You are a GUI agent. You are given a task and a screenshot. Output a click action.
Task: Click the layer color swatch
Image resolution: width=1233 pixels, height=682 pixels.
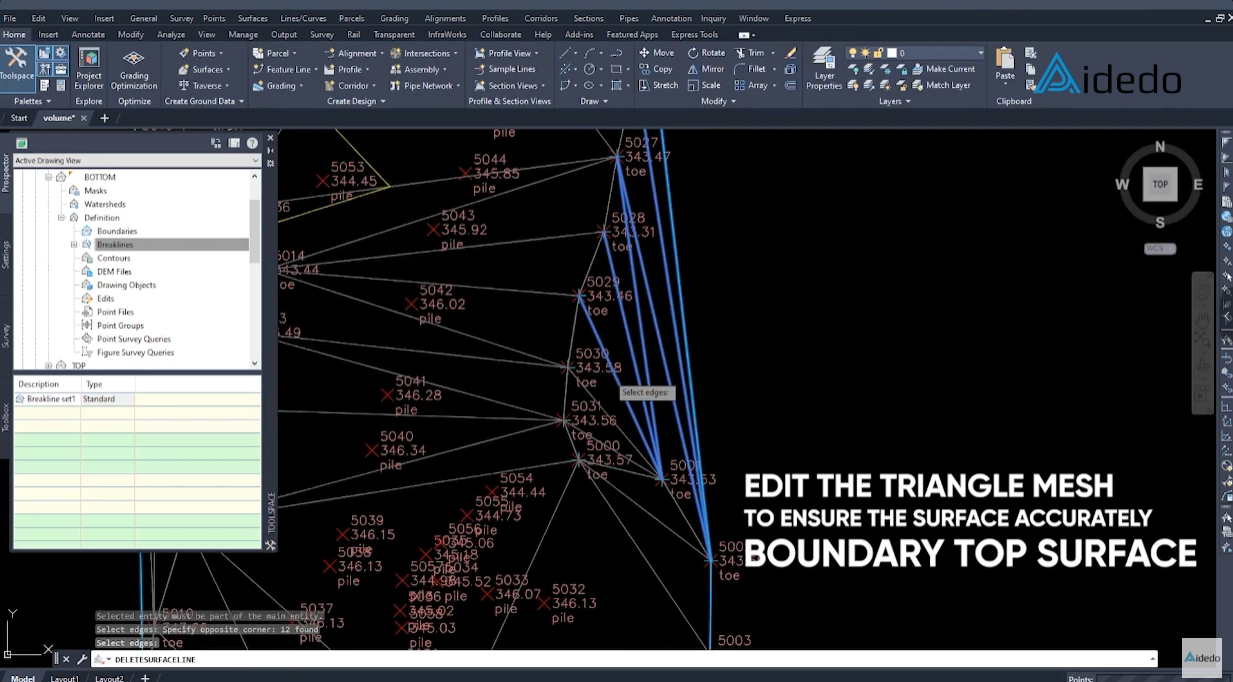click(x=891, y=53)
